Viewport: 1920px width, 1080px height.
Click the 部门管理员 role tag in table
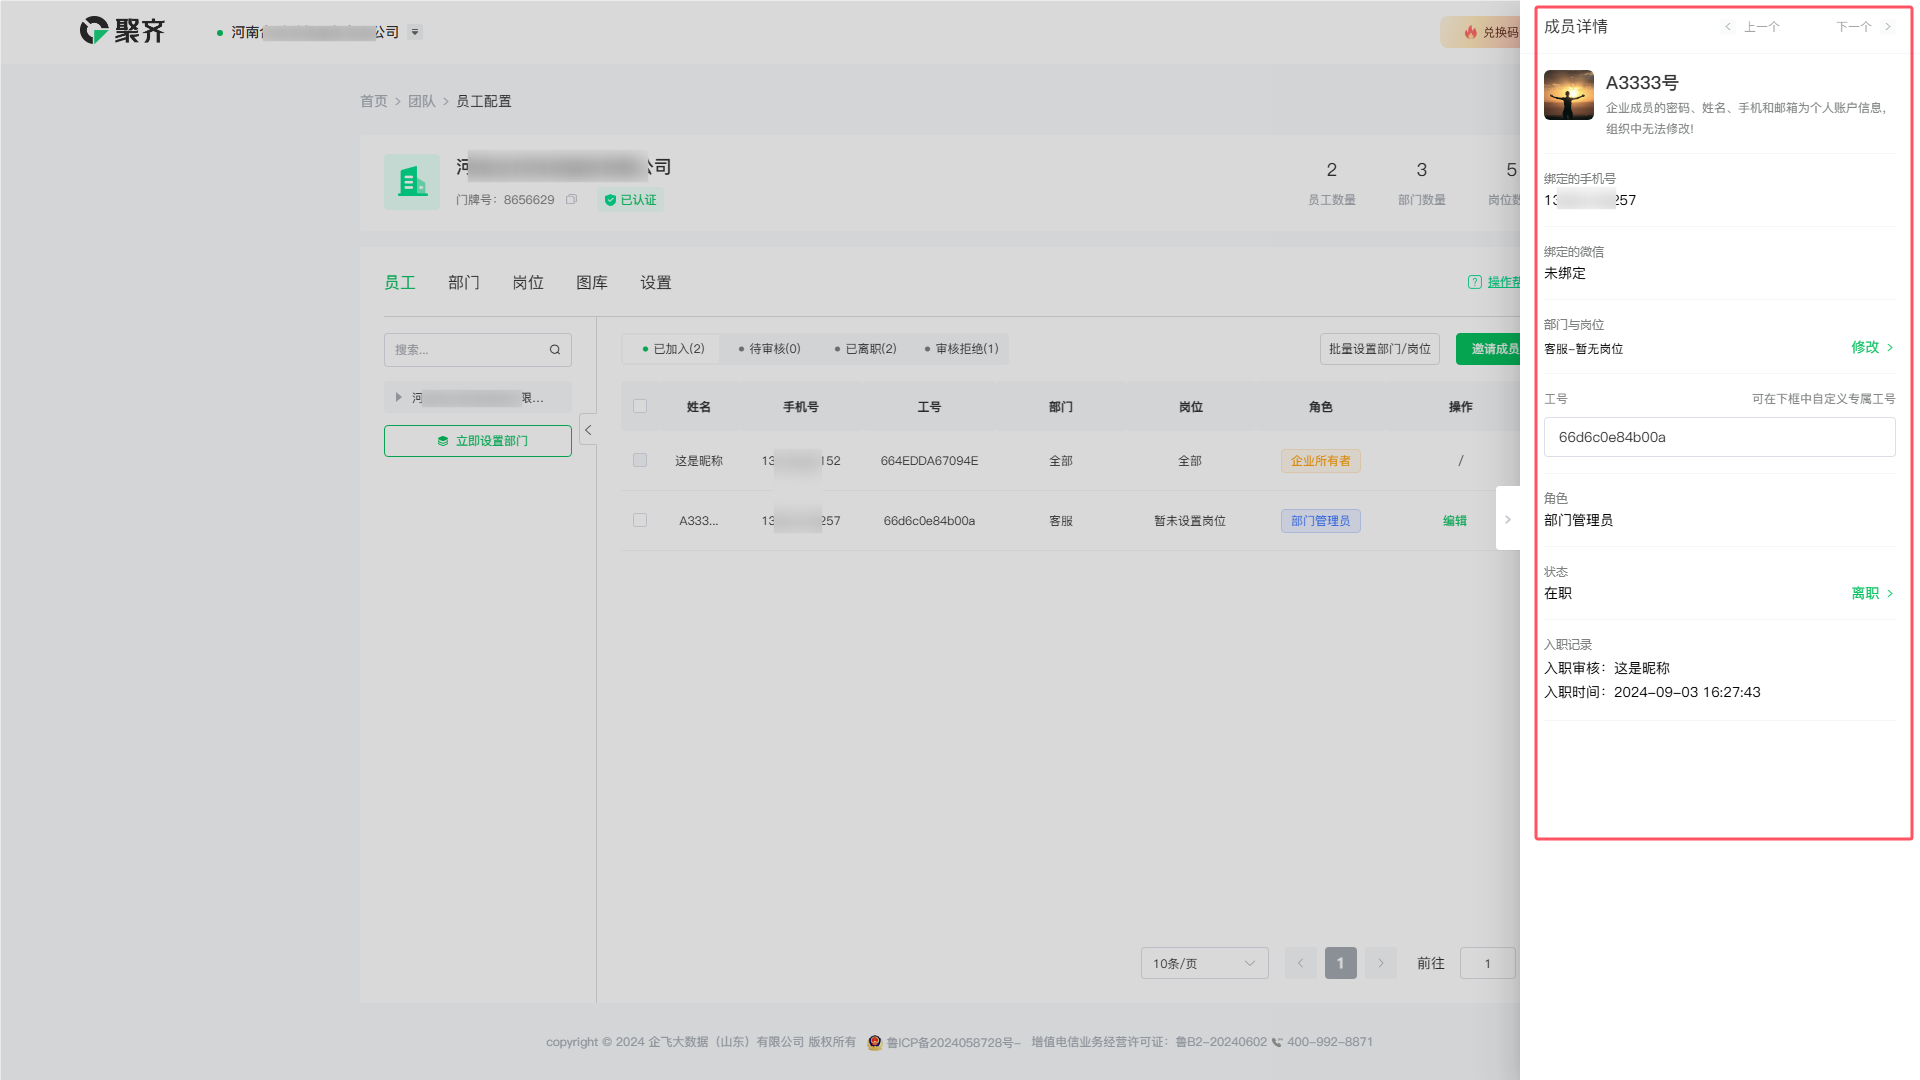click(1321, 521)
